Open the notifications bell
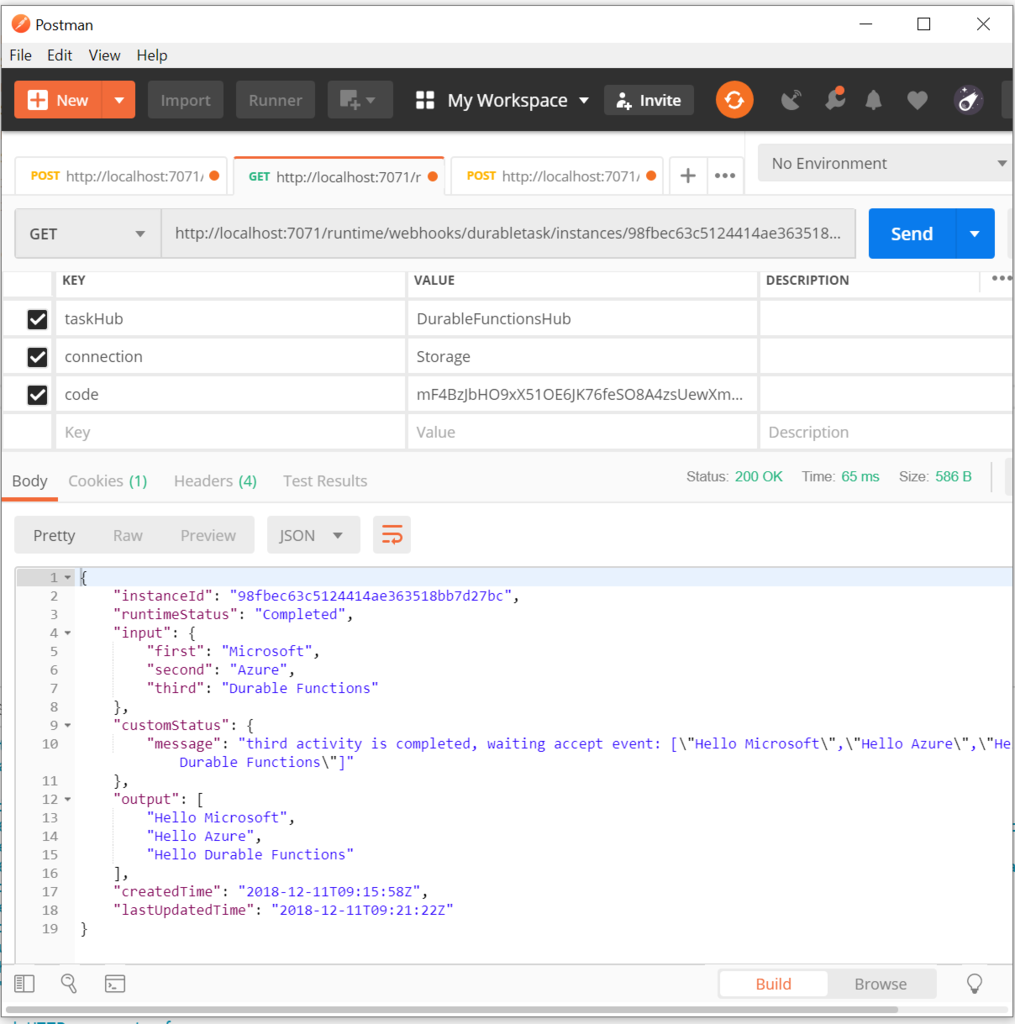1015x1024 pixels. pyautogui.click(x=873, y=100)
